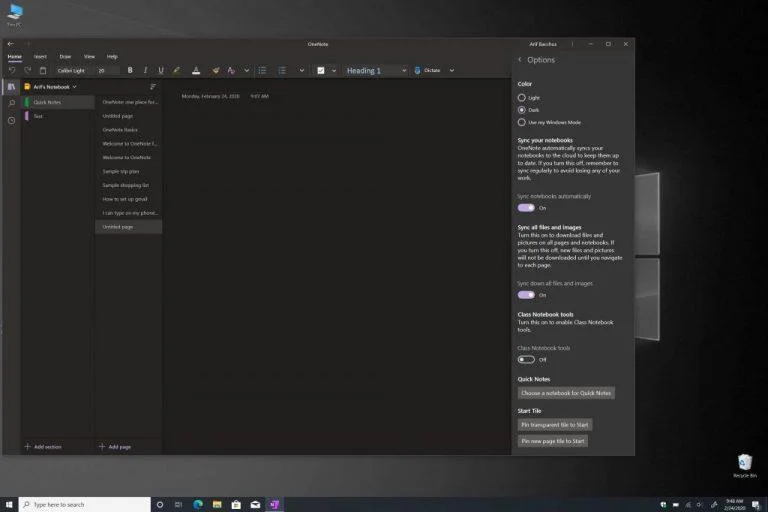Select the Quick Notes section

coord(59,102)
